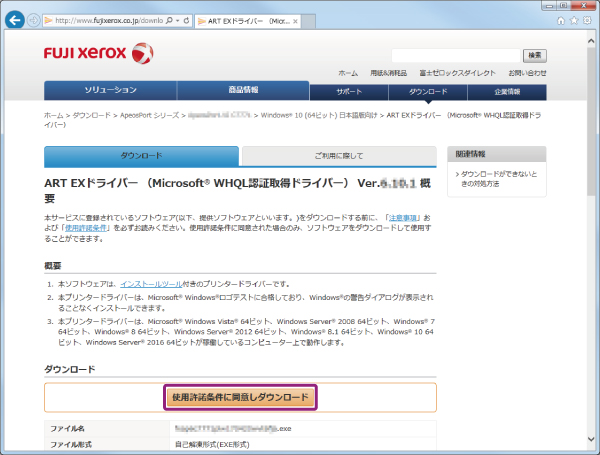The height and width of the screenshot is (455, 600).
Task: Click the refresh icon in address bar
Action: click(x=184, y=20)
